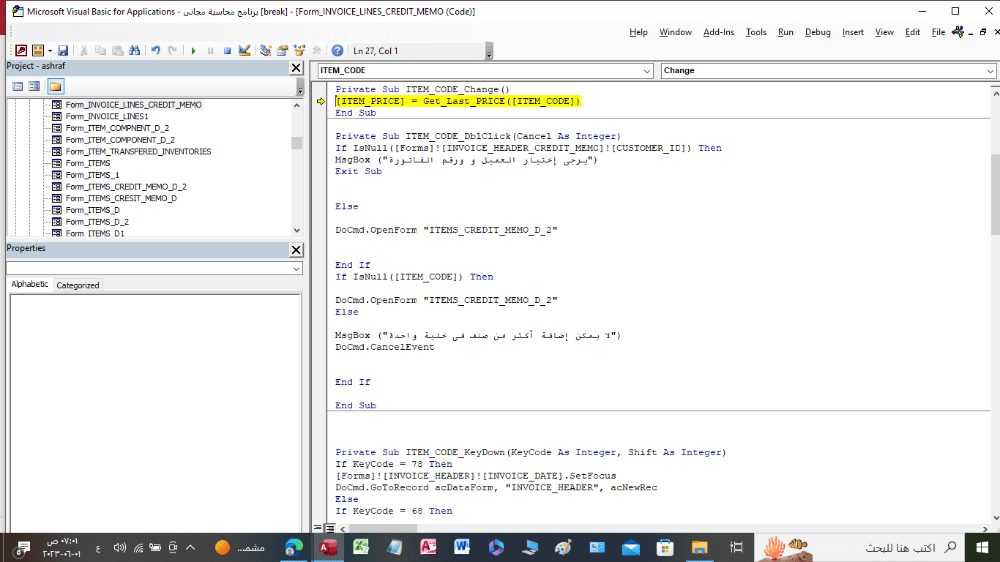This screenshot has width=1000, height=562.
Task: Select Form_INVOICE_LINES1 in project tree
Action: [x=107, y=116]
